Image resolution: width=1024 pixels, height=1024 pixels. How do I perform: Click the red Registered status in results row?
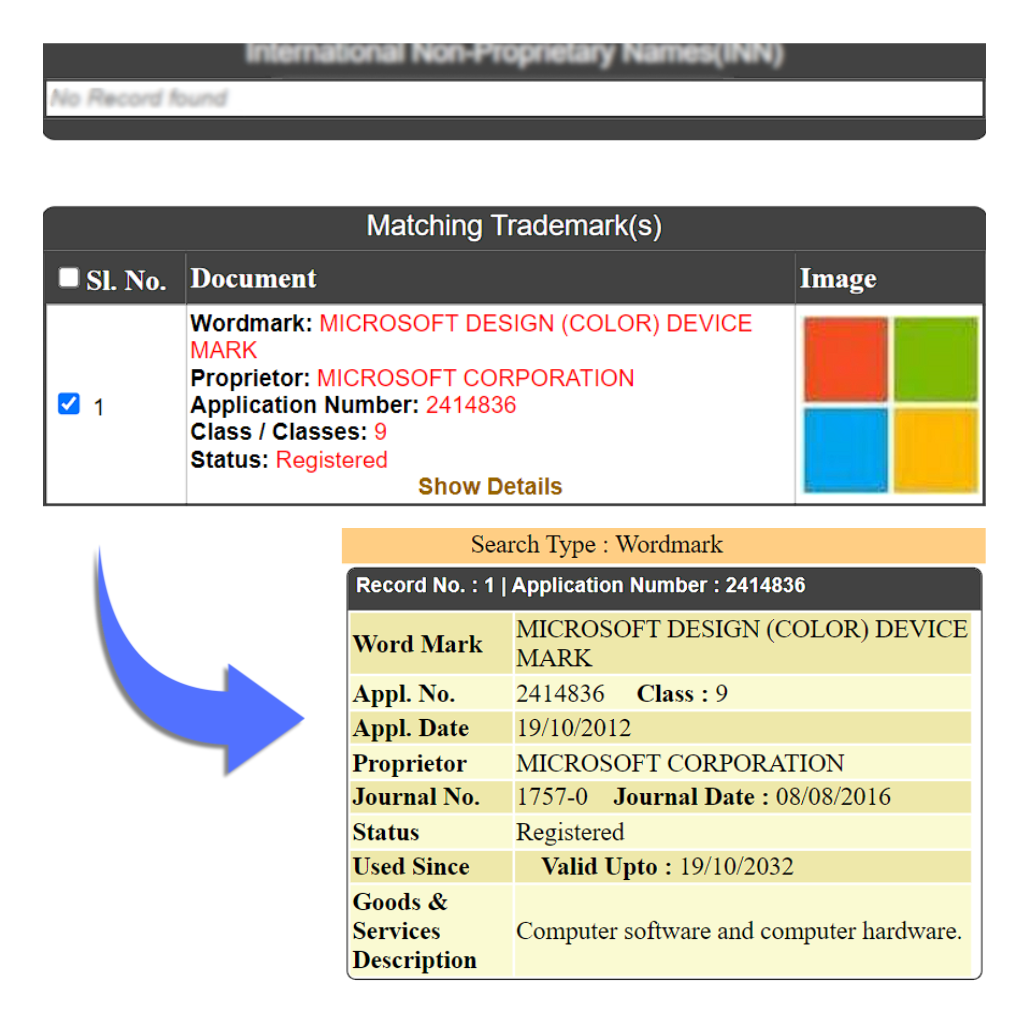331,460
